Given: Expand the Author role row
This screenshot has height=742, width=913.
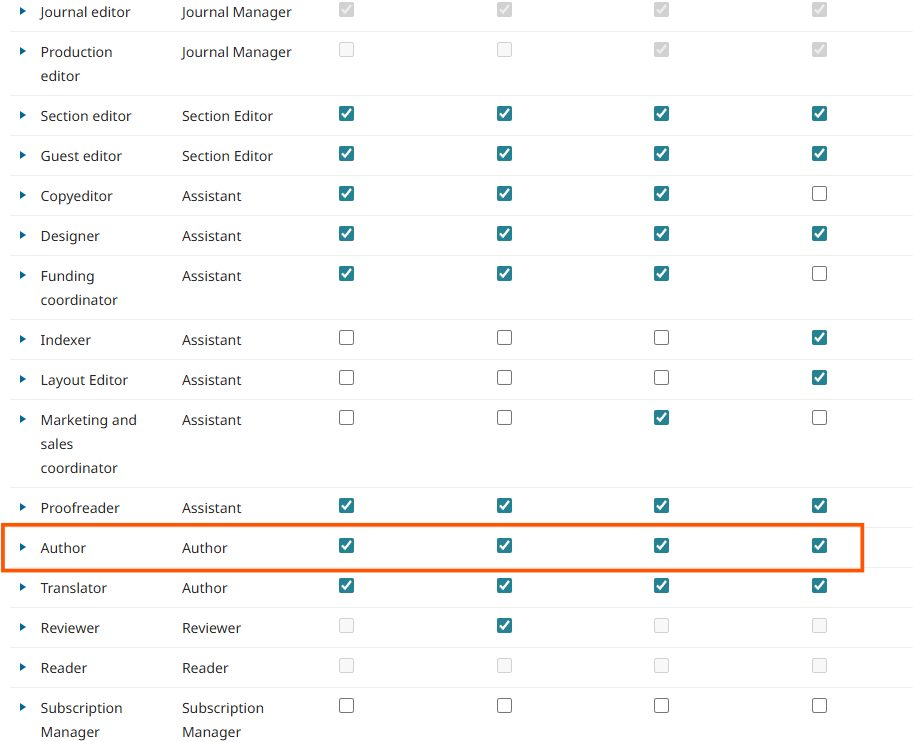Looking at the screenshot, I should [23, 547].
